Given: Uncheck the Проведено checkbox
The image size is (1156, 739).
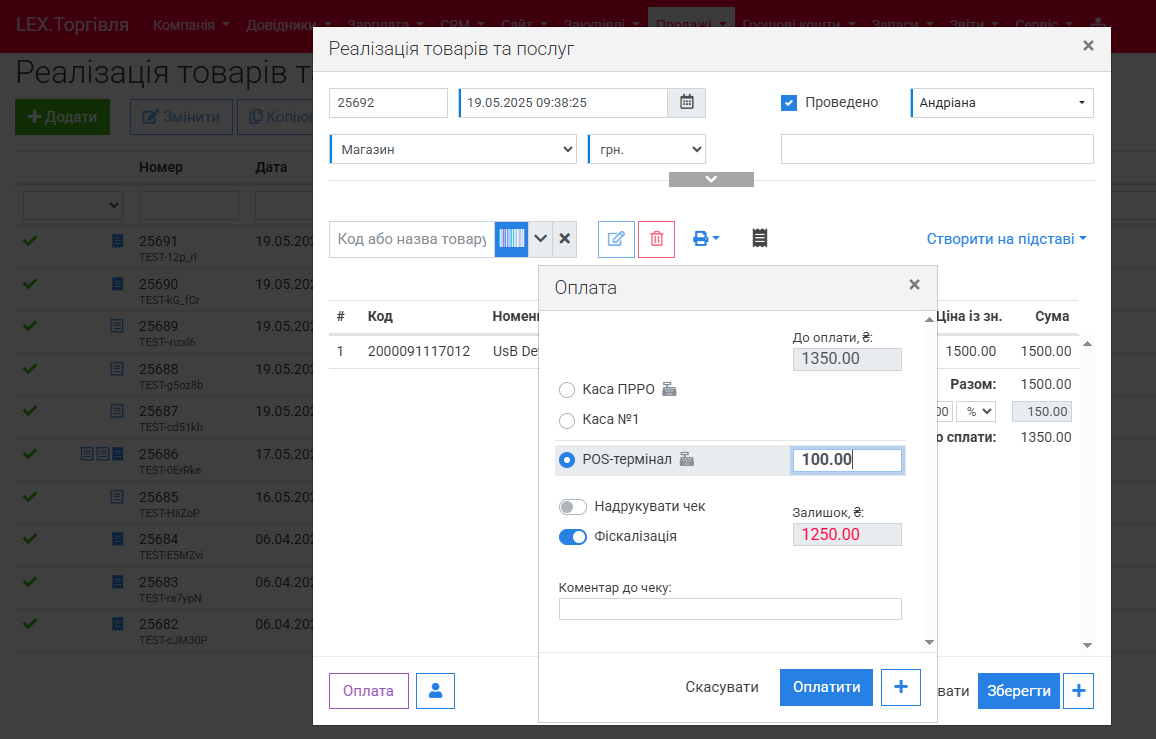Looking at the screenshot, I should pyautogui.click(x=789, y=103).
